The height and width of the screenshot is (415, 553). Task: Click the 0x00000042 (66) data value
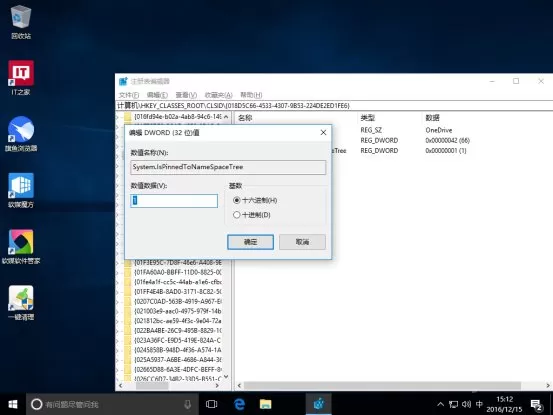tap(448, 140)
